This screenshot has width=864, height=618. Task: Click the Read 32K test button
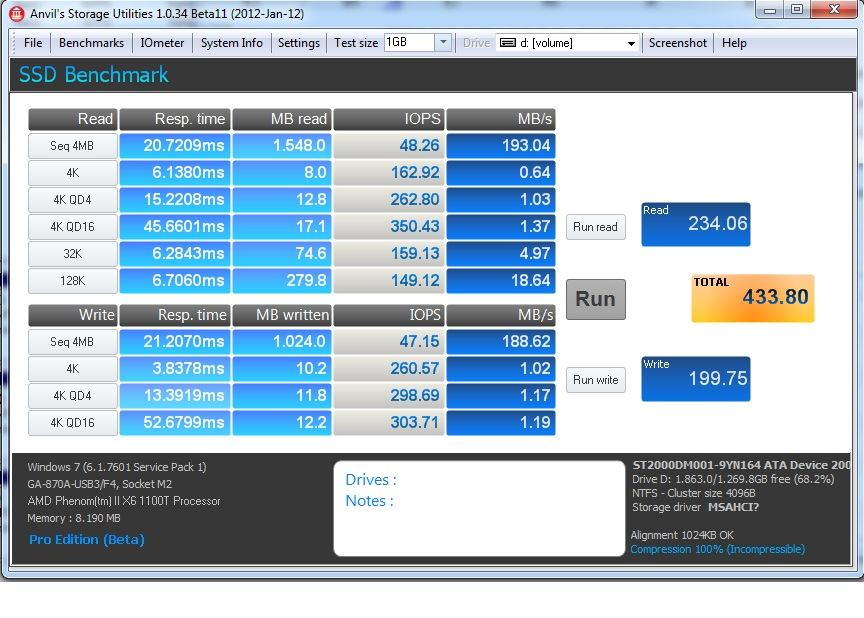tap(73, 254)
